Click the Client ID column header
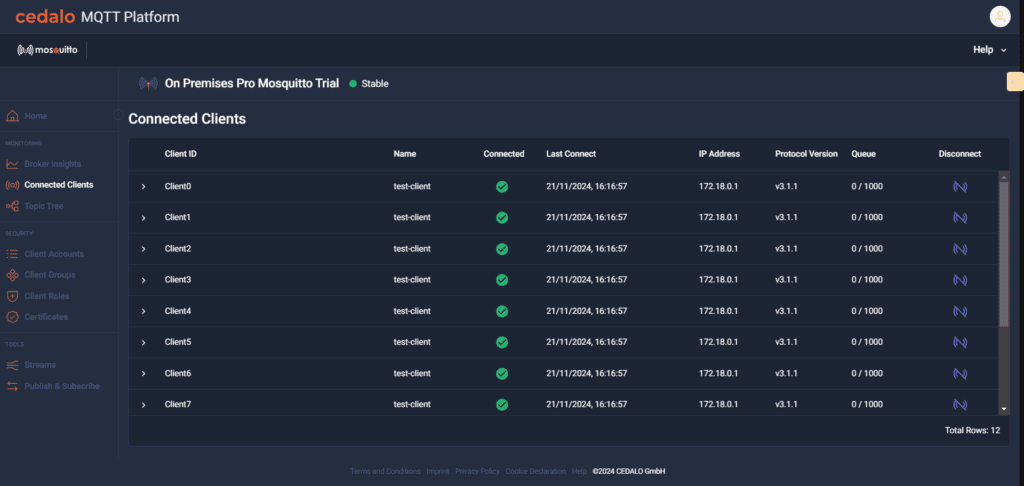The height and width of the screenshot is (486, 1024). coord(180,154)
